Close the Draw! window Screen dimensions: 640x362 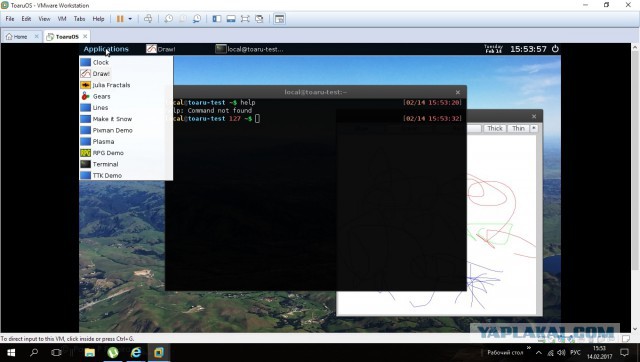pos(534,116)
